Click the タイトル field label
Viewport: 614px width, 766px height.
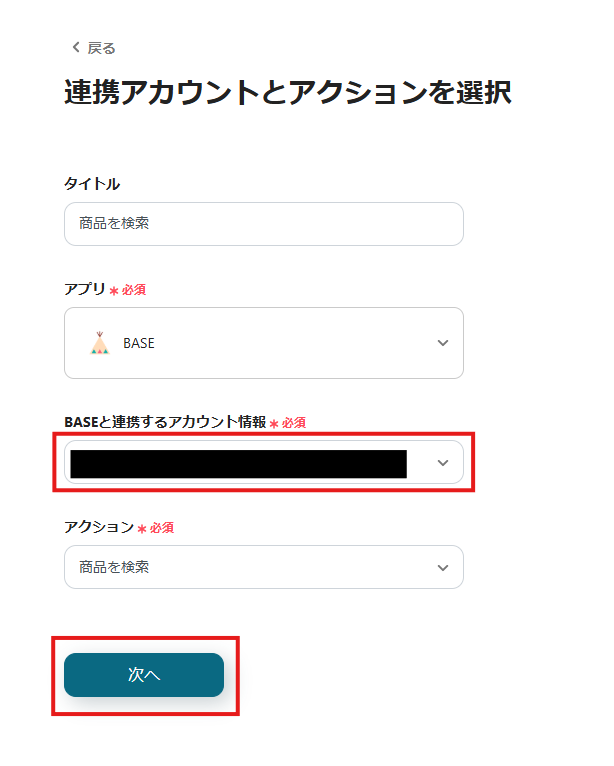92,183
